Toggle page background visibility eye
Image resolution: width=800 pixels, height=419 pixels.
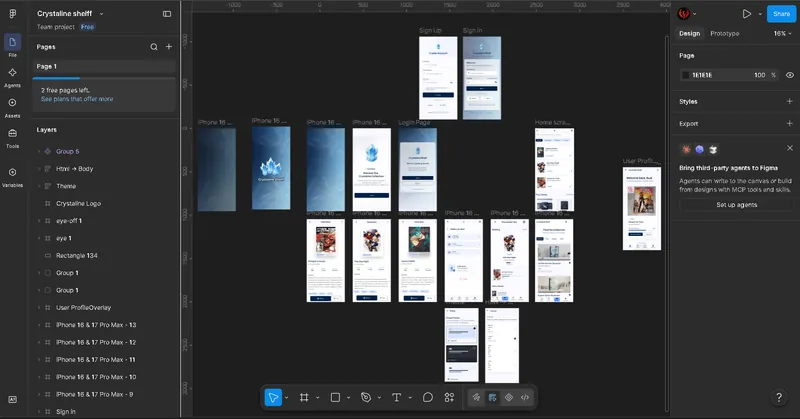point(790,75)
